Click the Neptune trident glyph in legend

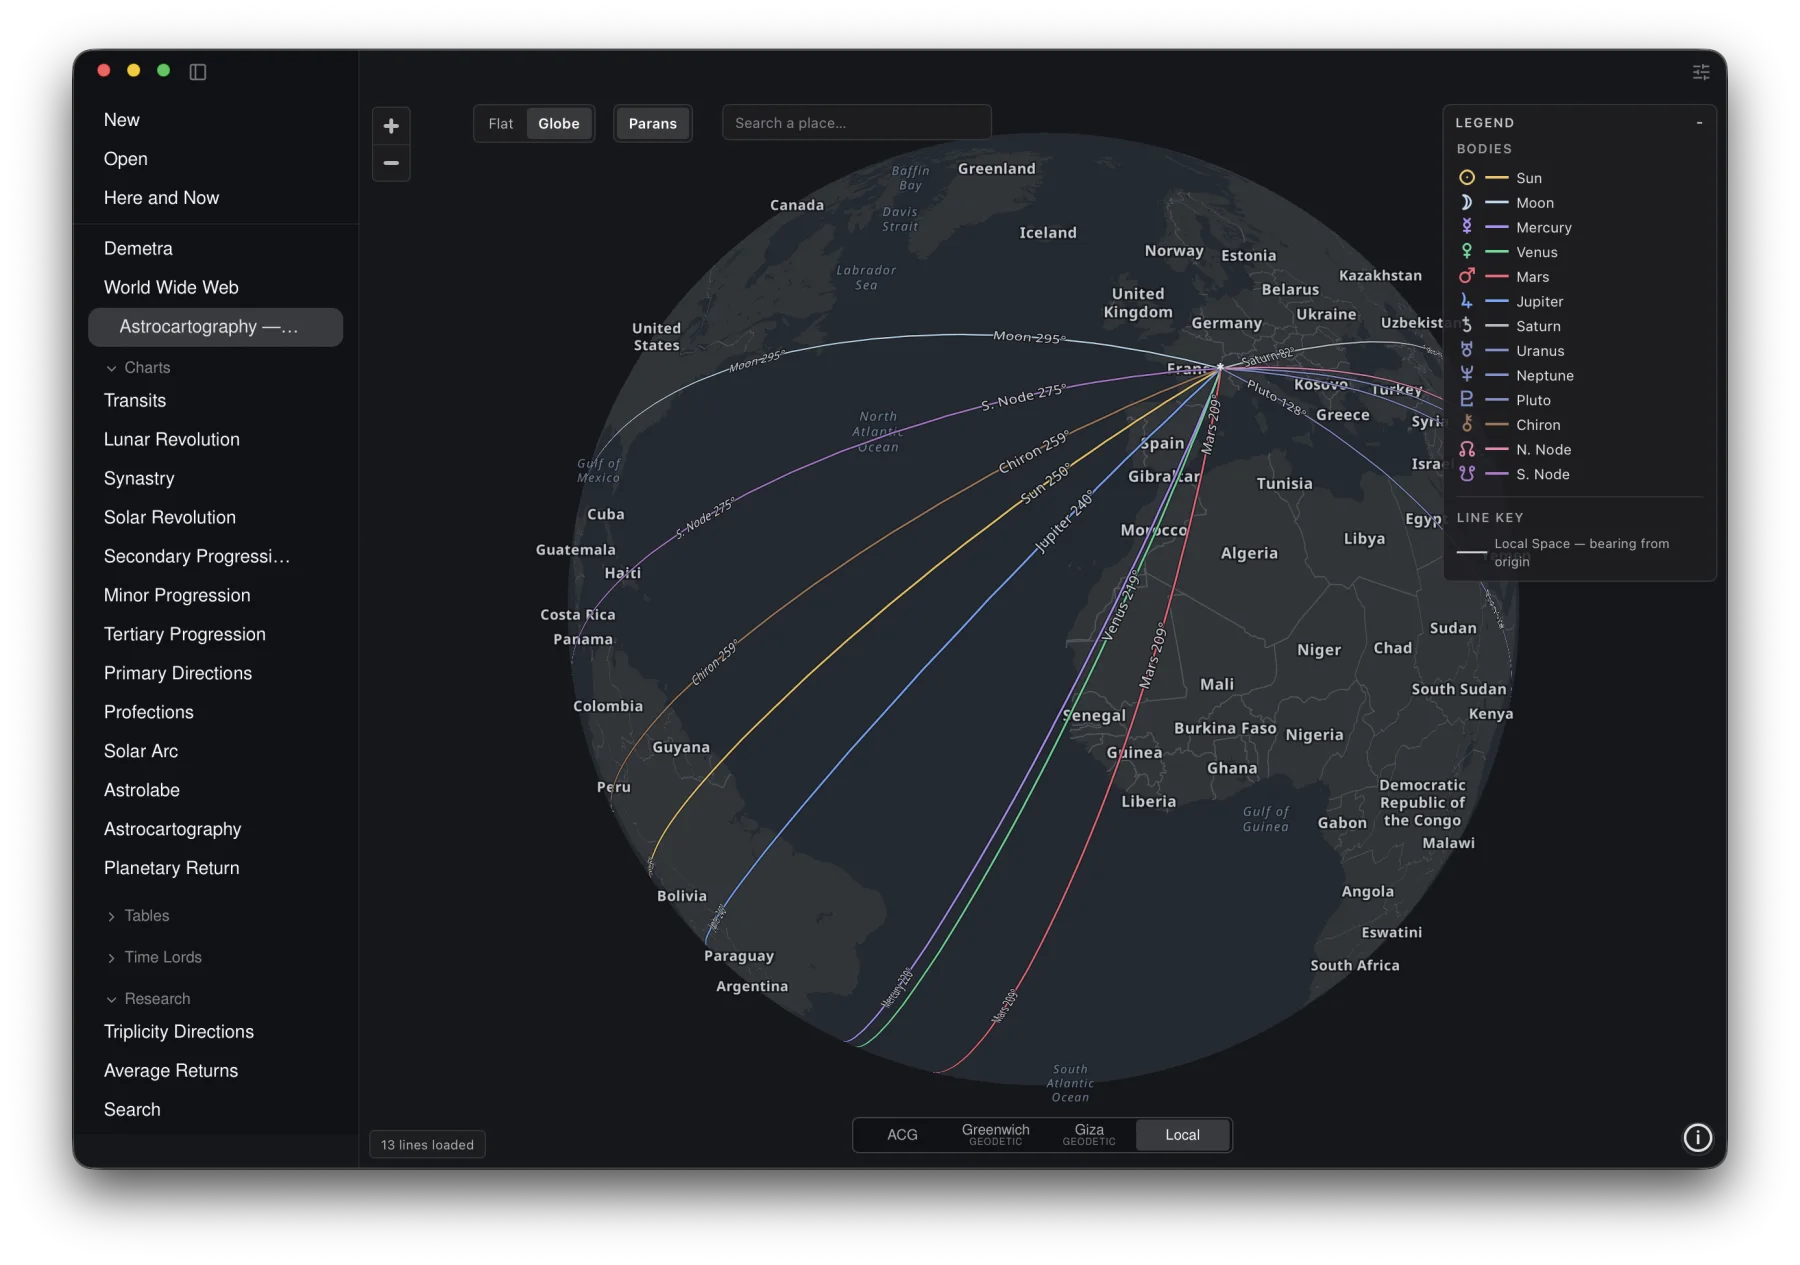pos(1467,375)
